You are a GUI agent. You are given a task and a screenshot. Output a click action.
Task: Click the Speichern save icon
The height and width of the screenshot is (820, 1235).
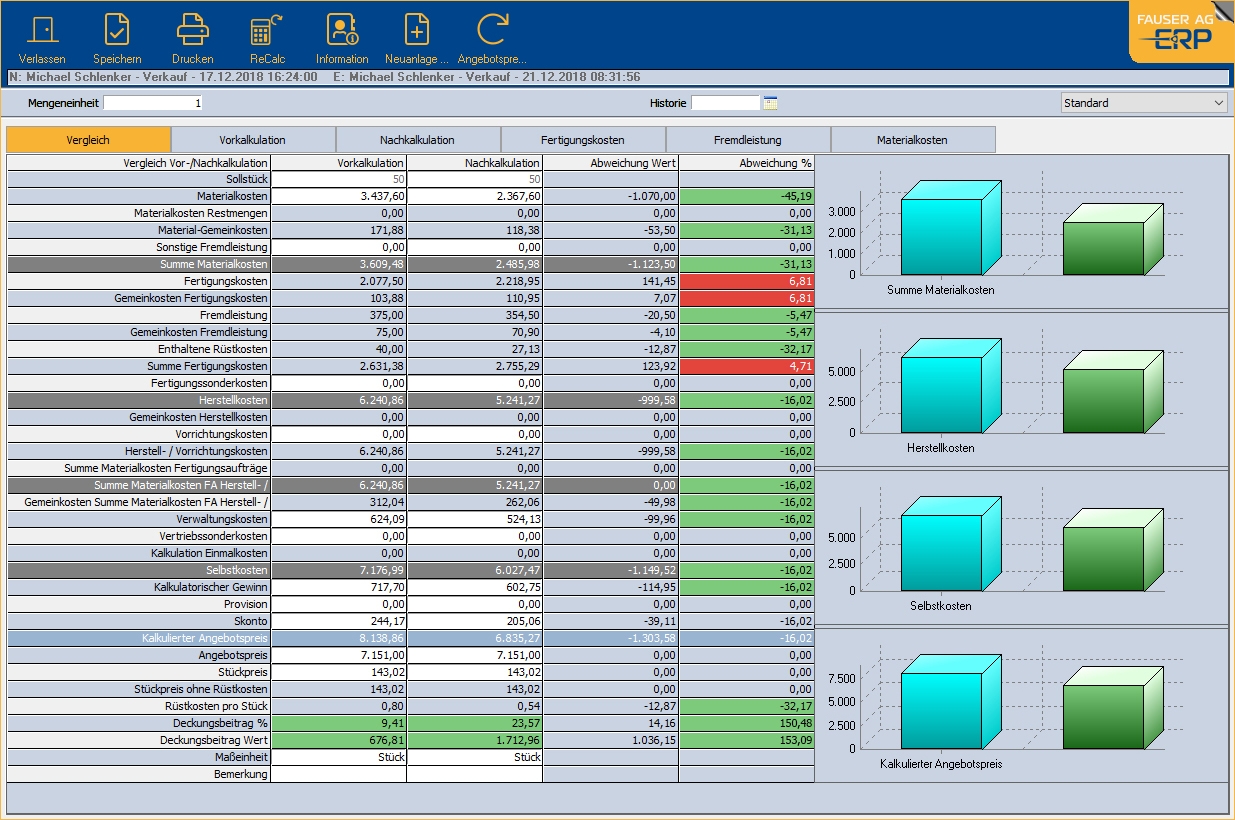tap(117, 30)
